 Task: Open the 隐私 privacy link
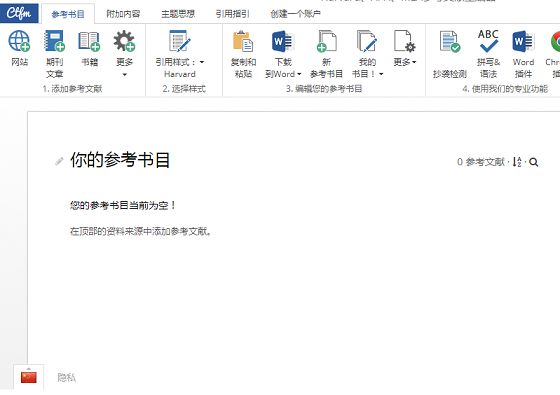(66, 378)
